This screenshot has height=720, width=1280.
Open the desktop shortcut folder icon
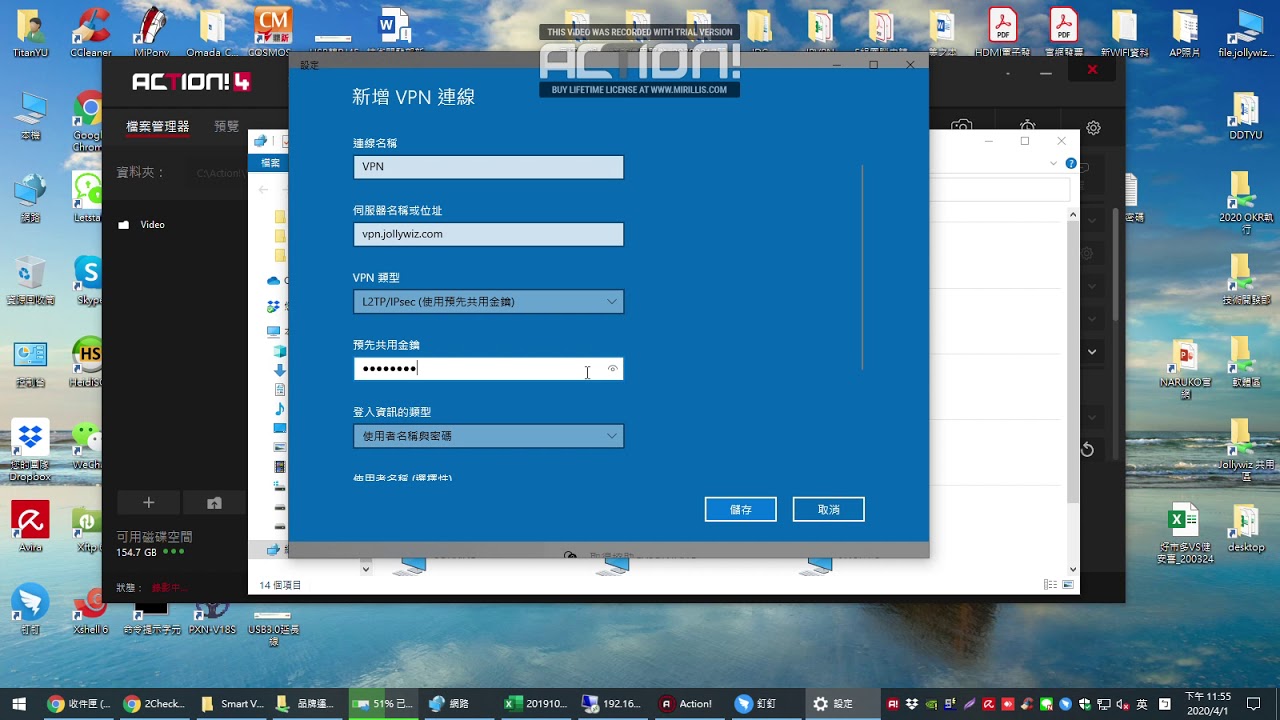coord(1246,527)
